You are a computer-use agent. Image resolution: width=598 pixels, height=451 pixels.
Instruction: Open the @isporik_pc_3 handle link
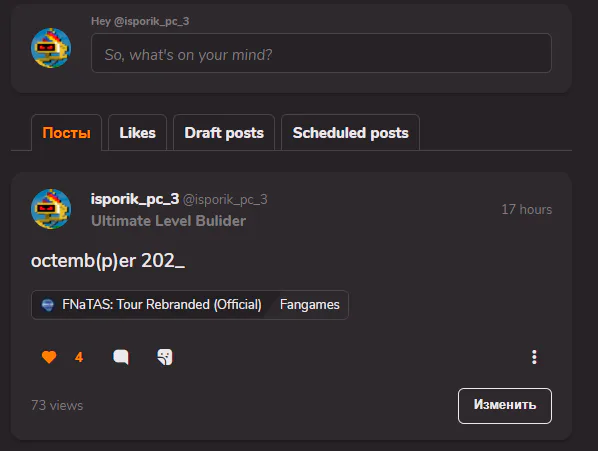tap(225, 199)
